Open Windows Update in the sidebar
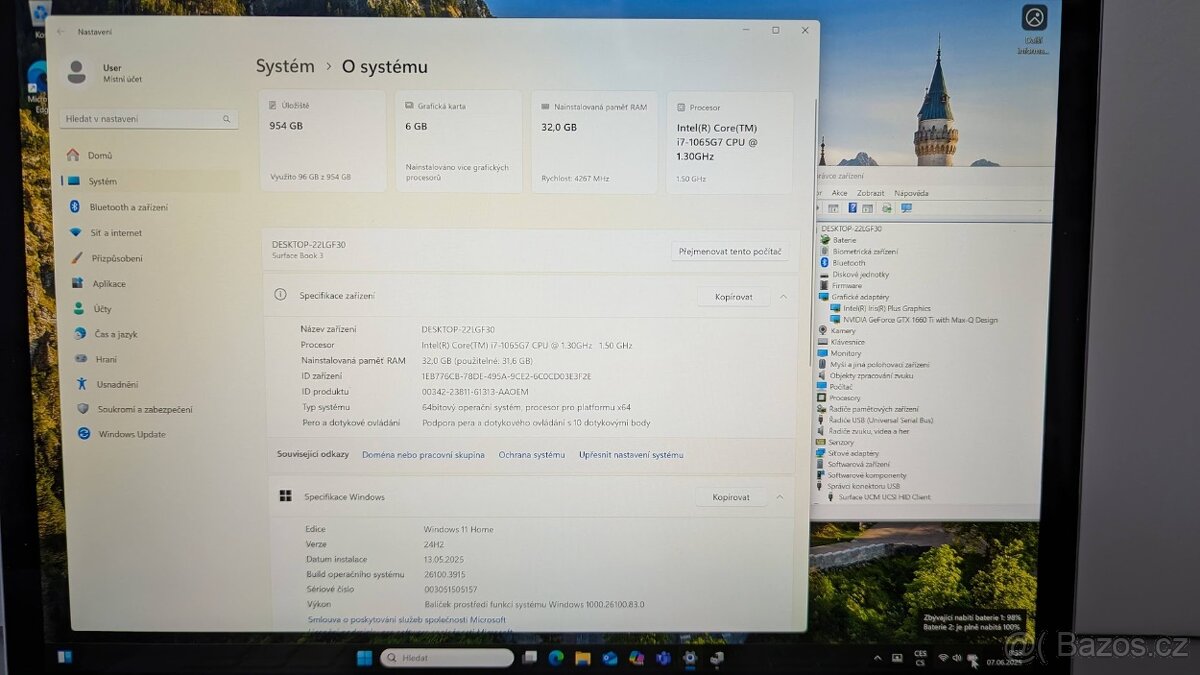This screenshot has width=1200, height=675. [x=134, y=434]
